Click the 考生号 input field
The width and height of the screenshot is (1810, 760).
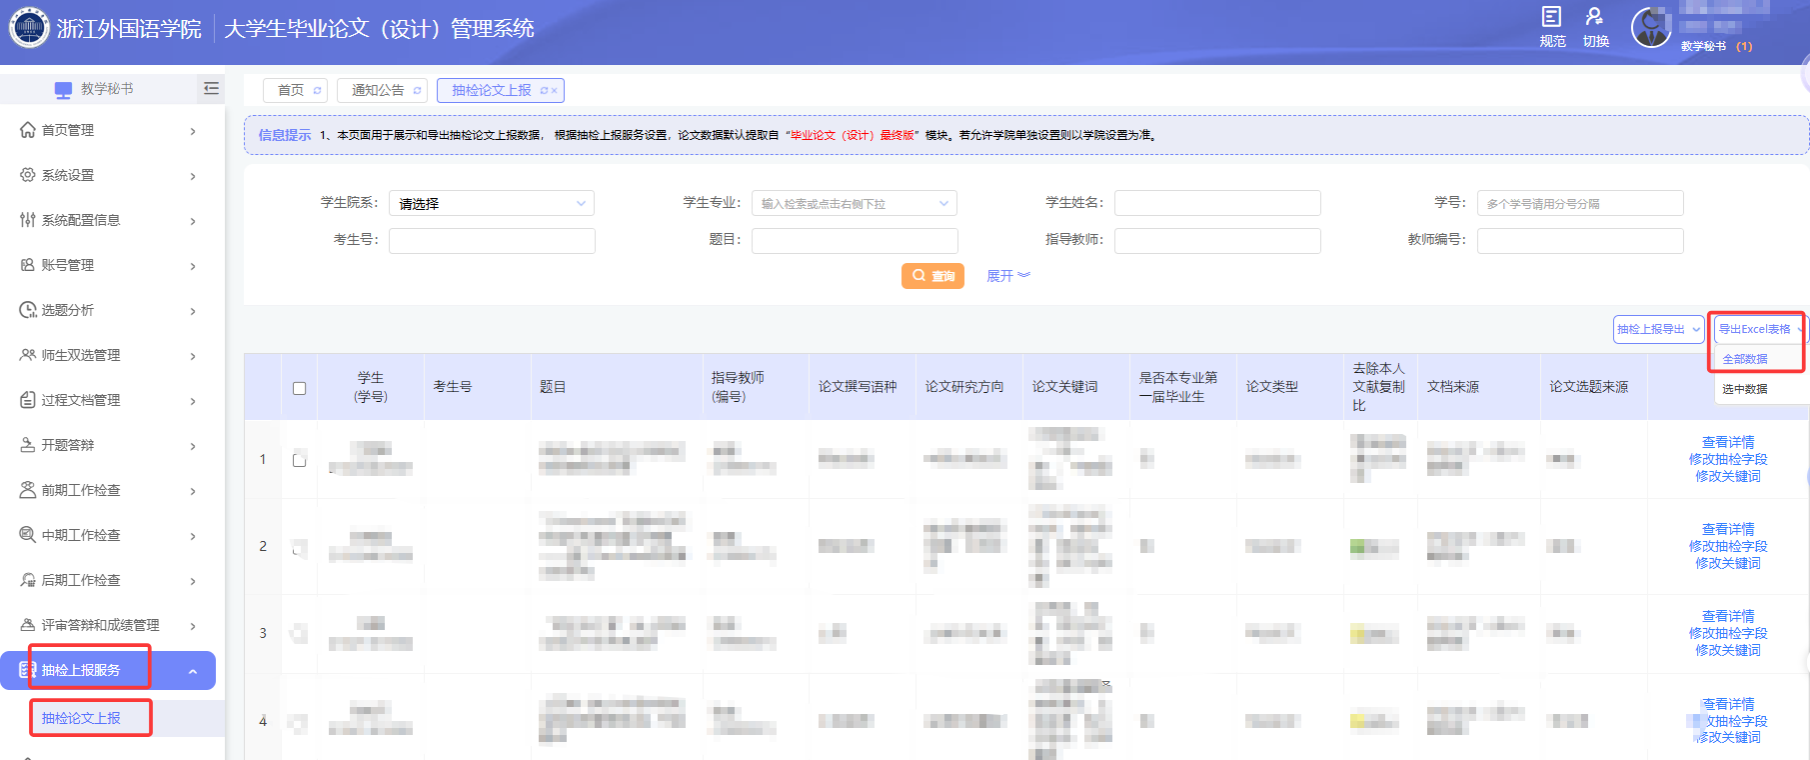click(492, 241)
